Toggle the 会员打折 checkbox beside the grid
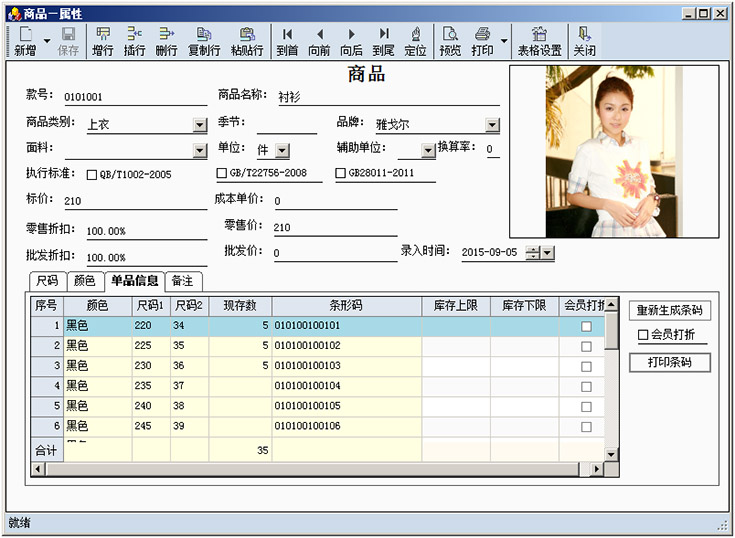 [643, 335]
